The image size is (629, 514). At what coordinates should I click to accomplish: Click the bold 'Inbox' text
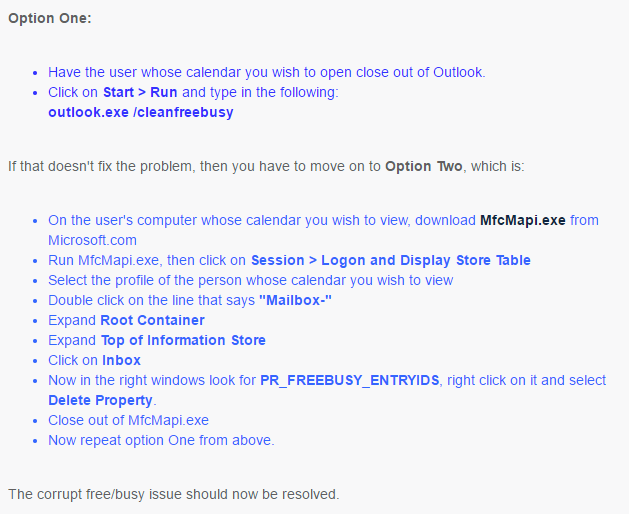122,360
